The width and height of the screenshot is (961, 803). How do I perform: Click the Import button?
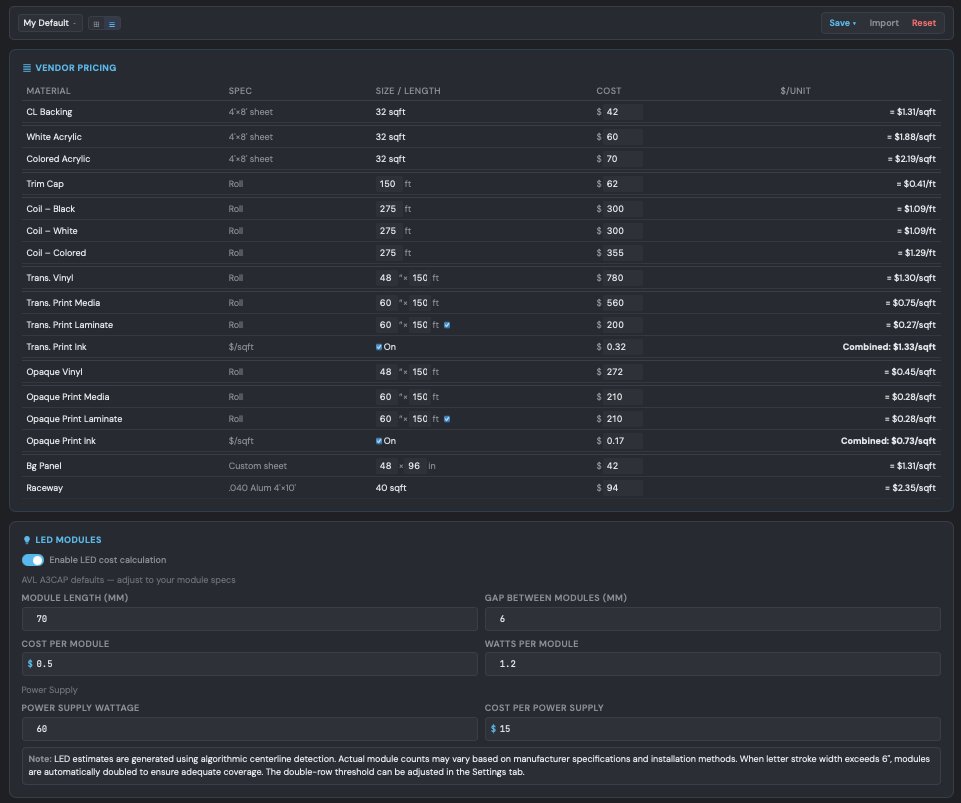pos(884,23)
